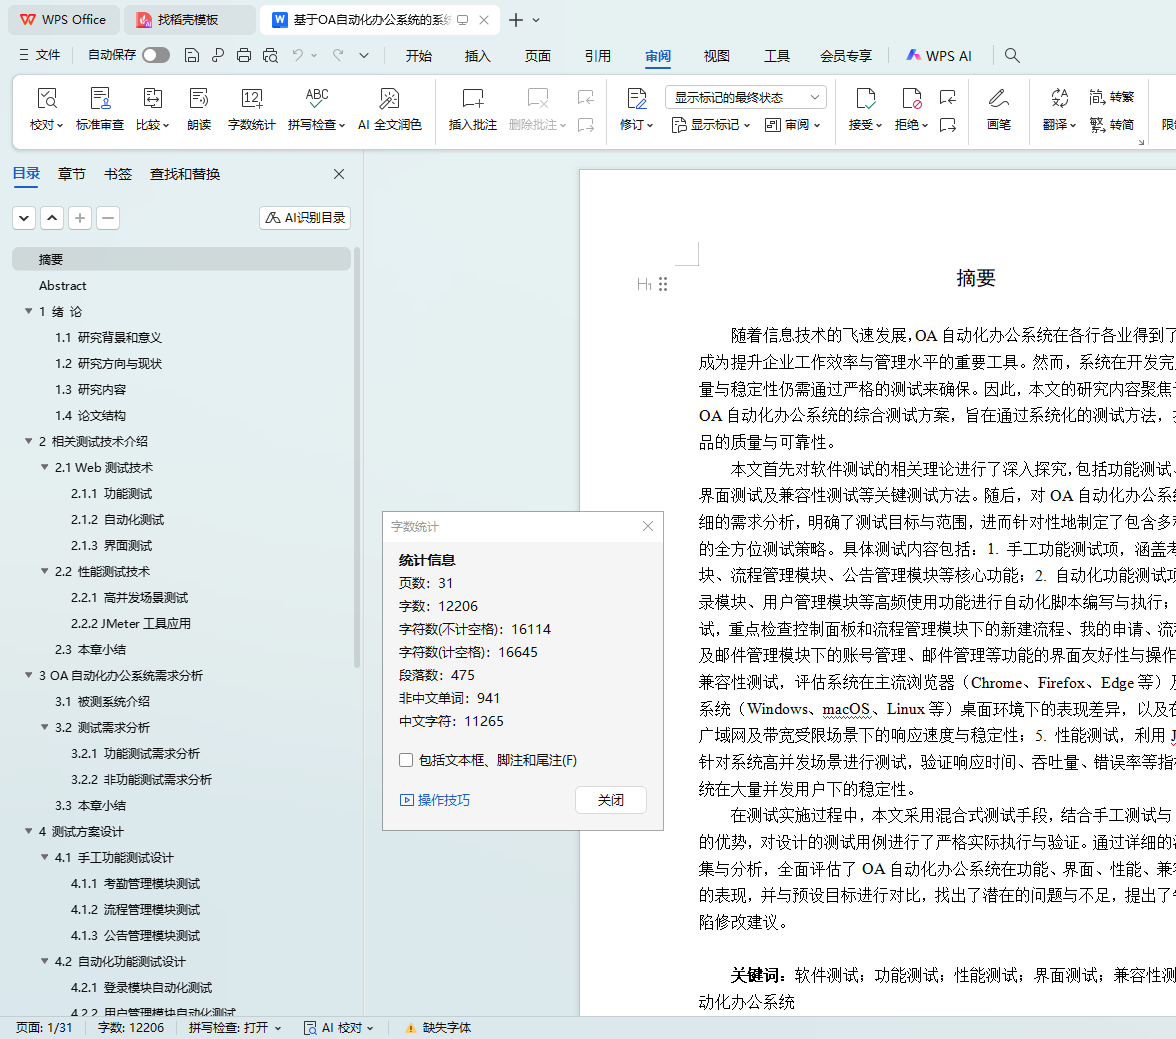Click the AI识别目录 button
The image size is (1176, 1039).
[305, 217]
